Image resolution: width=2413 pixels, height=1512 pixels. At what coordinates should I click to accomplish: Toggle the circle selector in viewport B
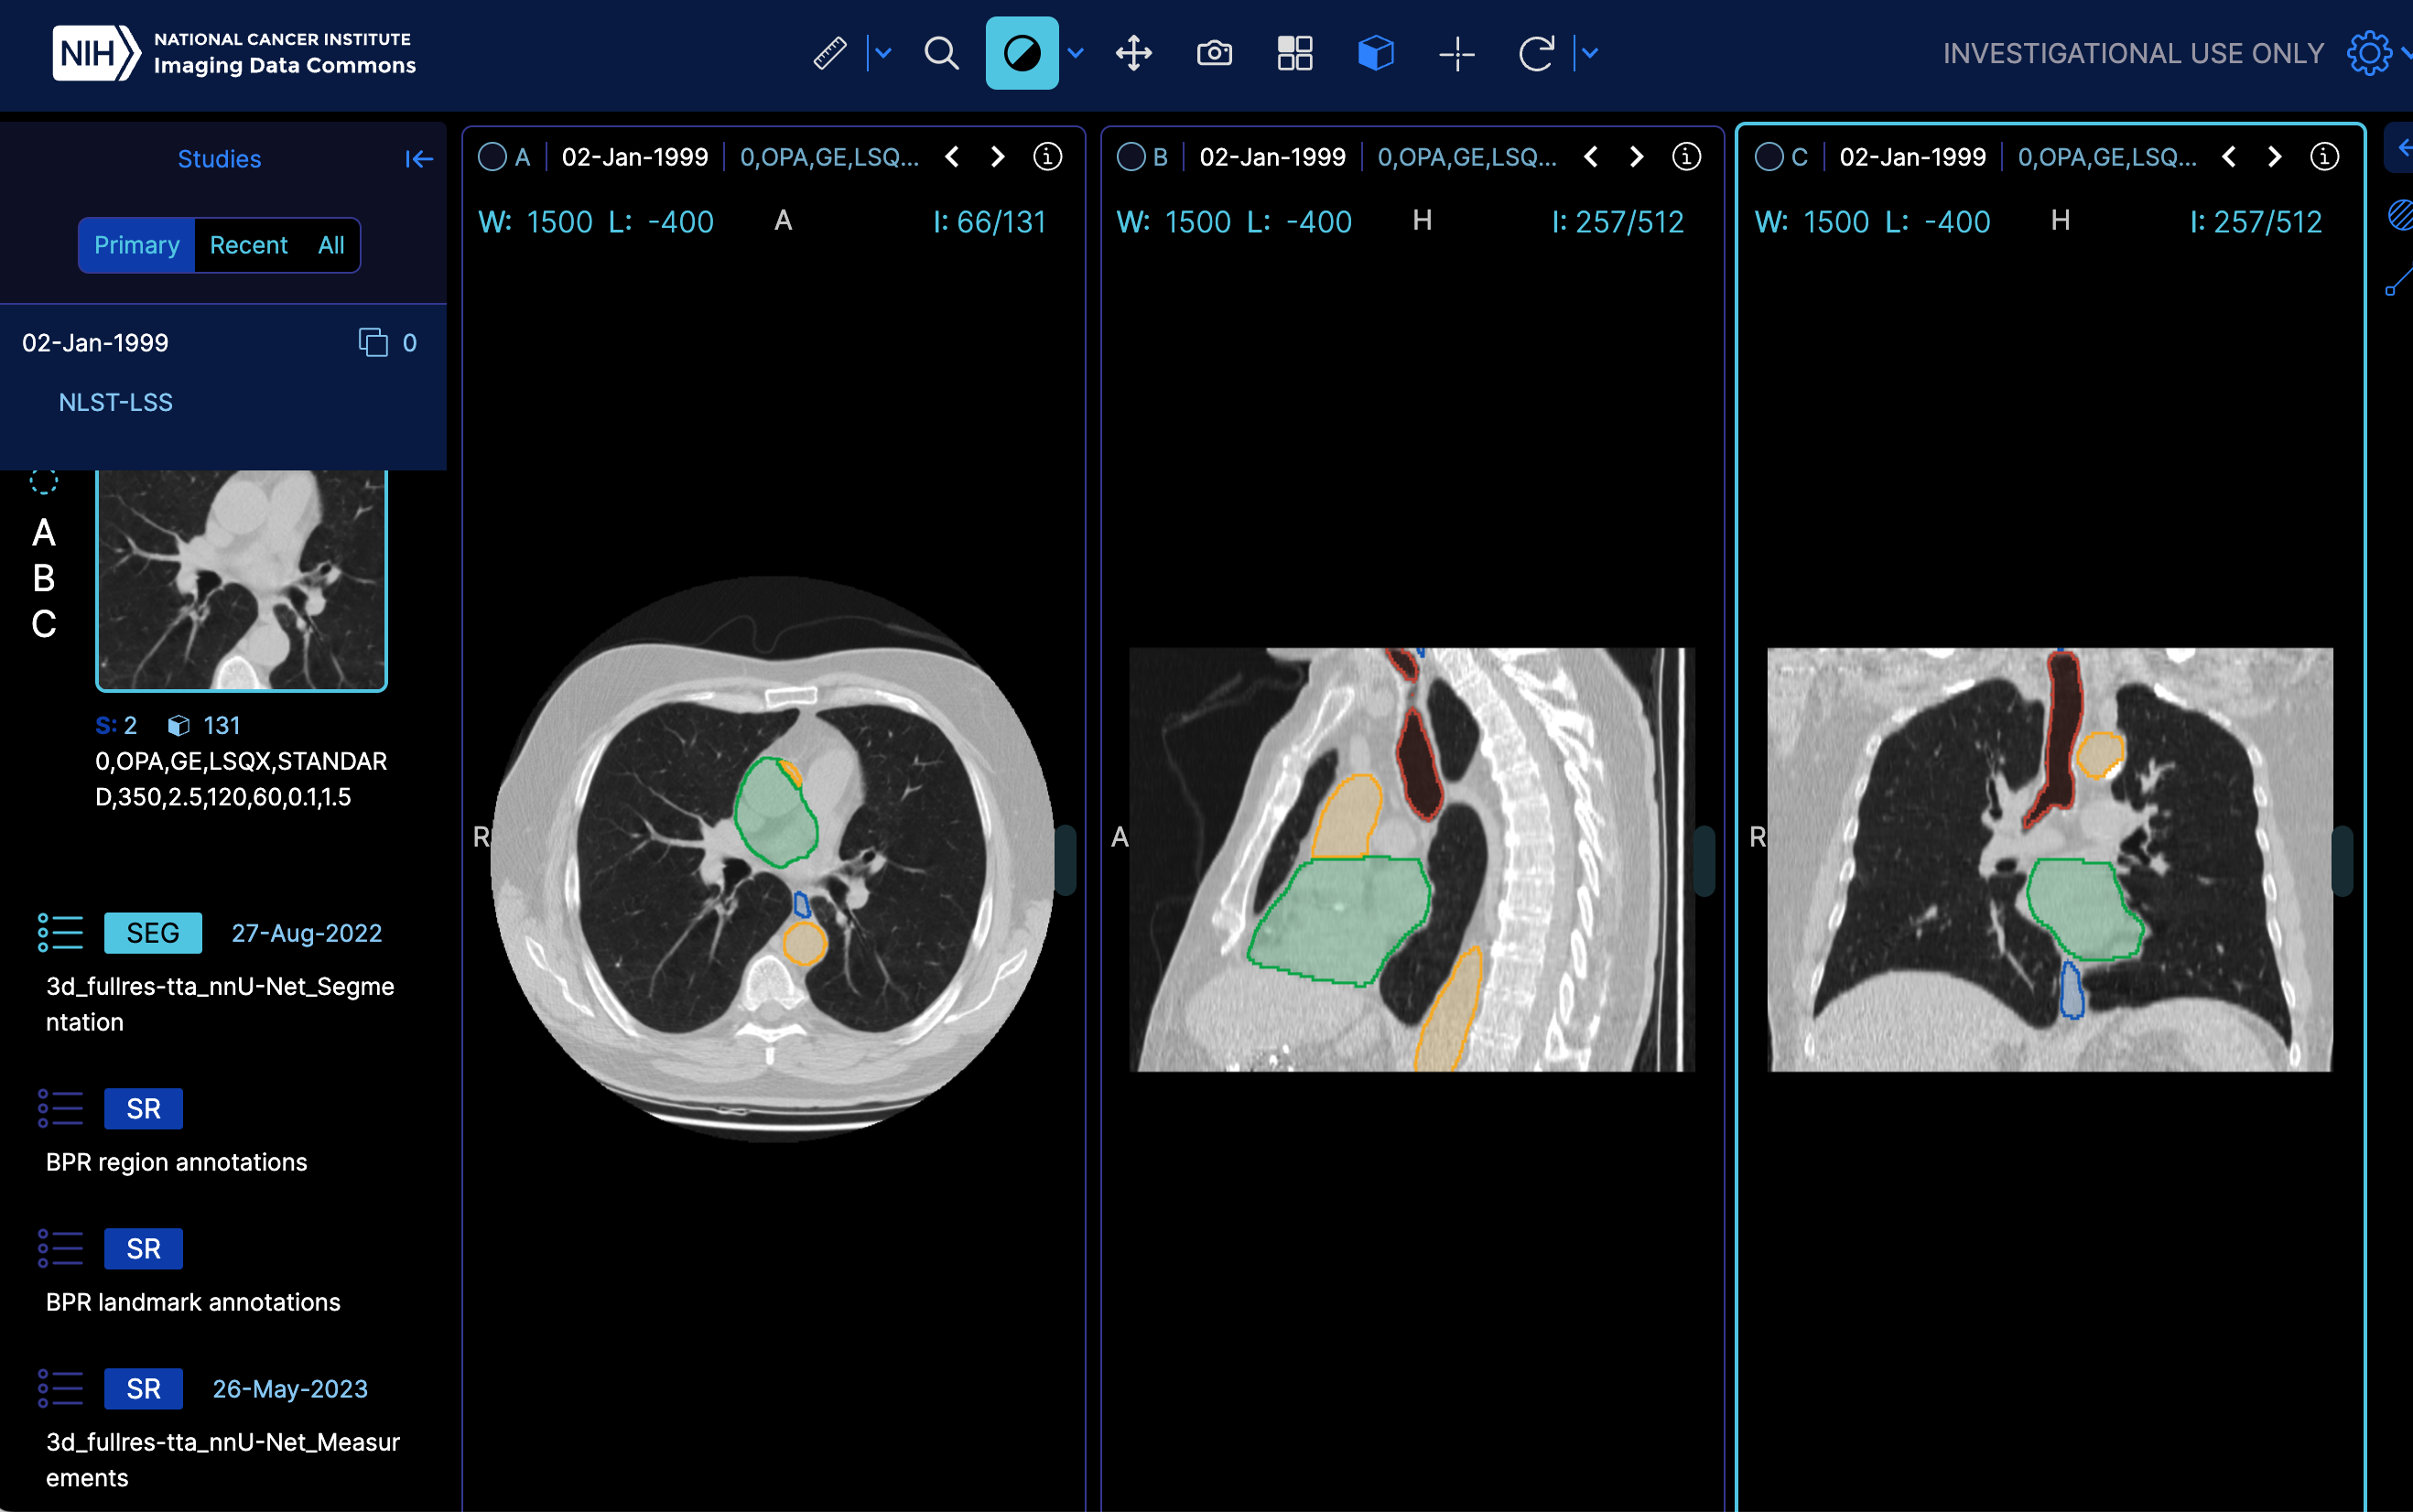(1130, 157)
